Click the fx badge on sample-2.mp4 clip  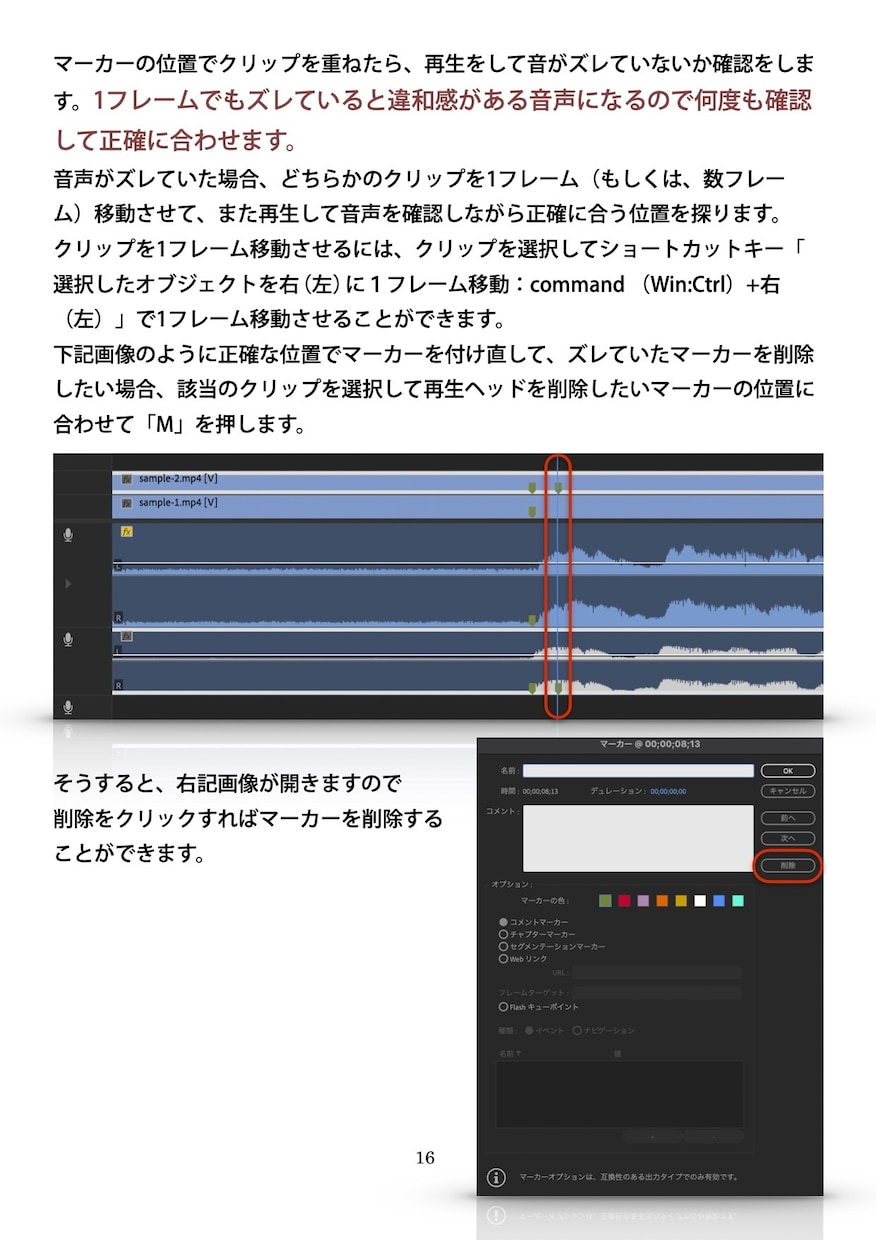click(127, 479)
